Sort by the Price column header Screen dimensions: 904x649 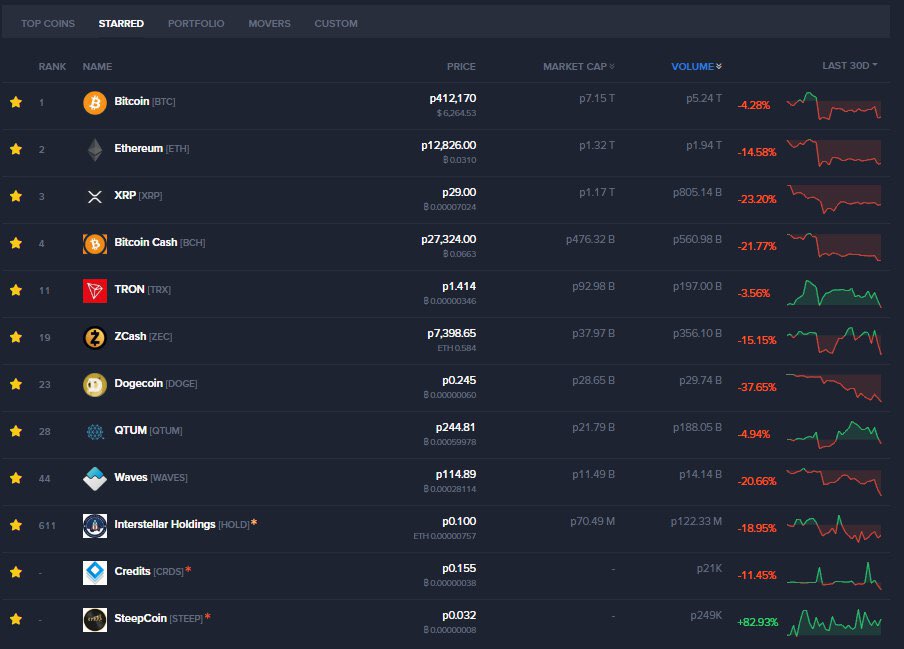461,67
